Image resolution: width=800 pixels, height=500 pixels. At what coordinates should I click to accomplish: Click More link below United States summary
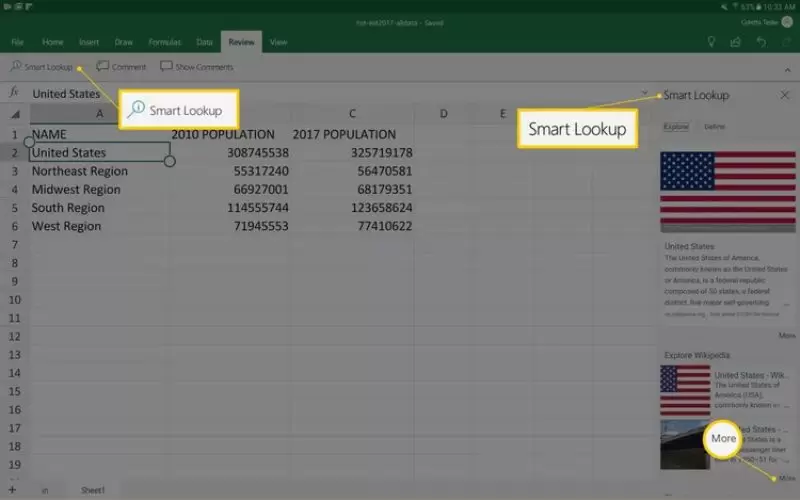point(787,335)
